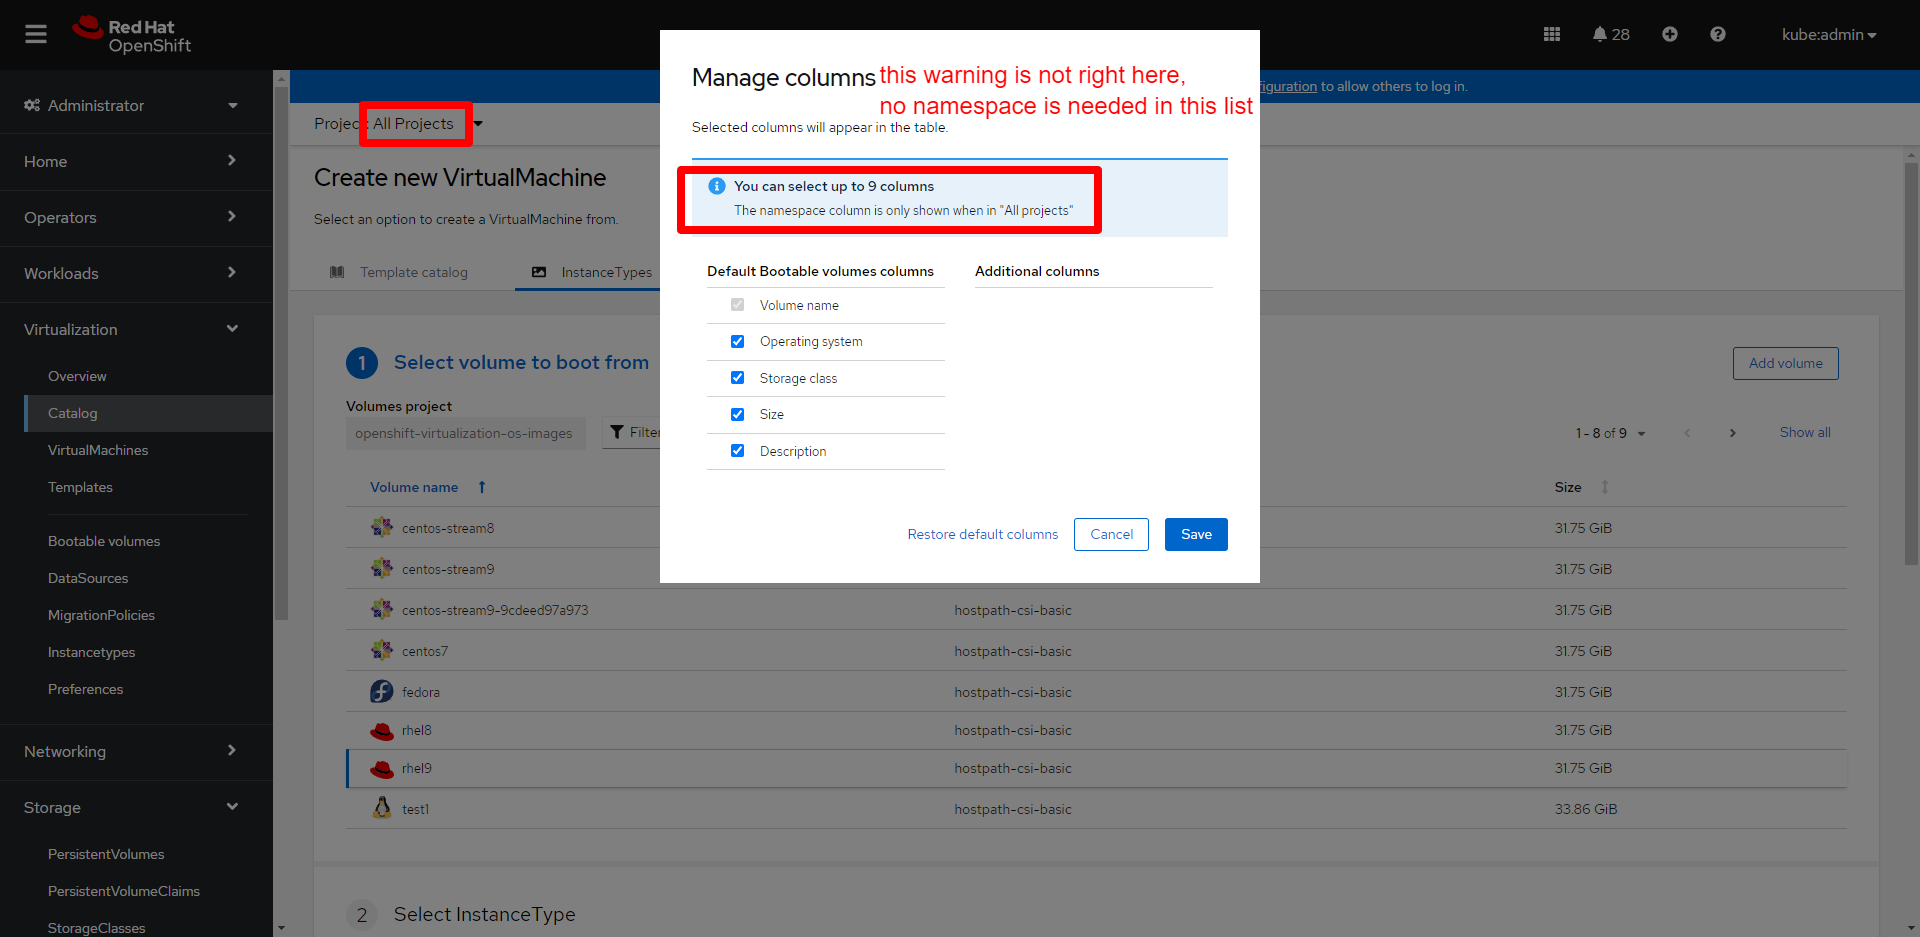The height and width of the screenshot is (937, 1920).
Task: Click the Show all link
Action: [x=1805, y=432]
